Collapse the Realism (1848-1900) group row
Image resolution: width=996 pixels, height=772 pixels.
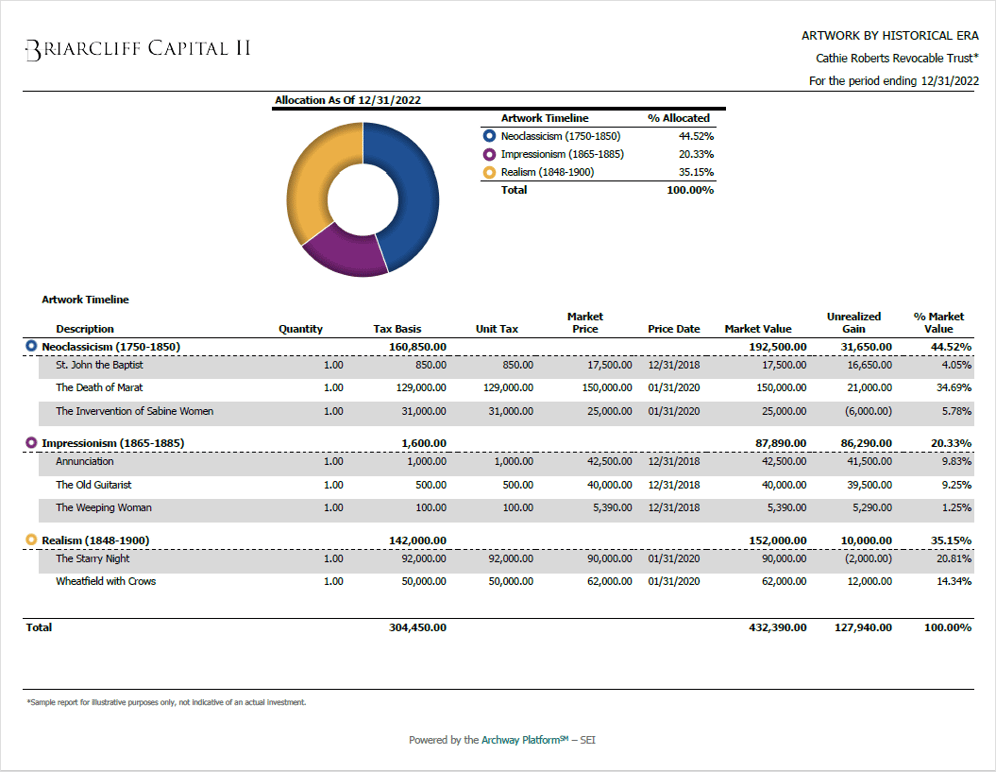[x=94, y=540]
